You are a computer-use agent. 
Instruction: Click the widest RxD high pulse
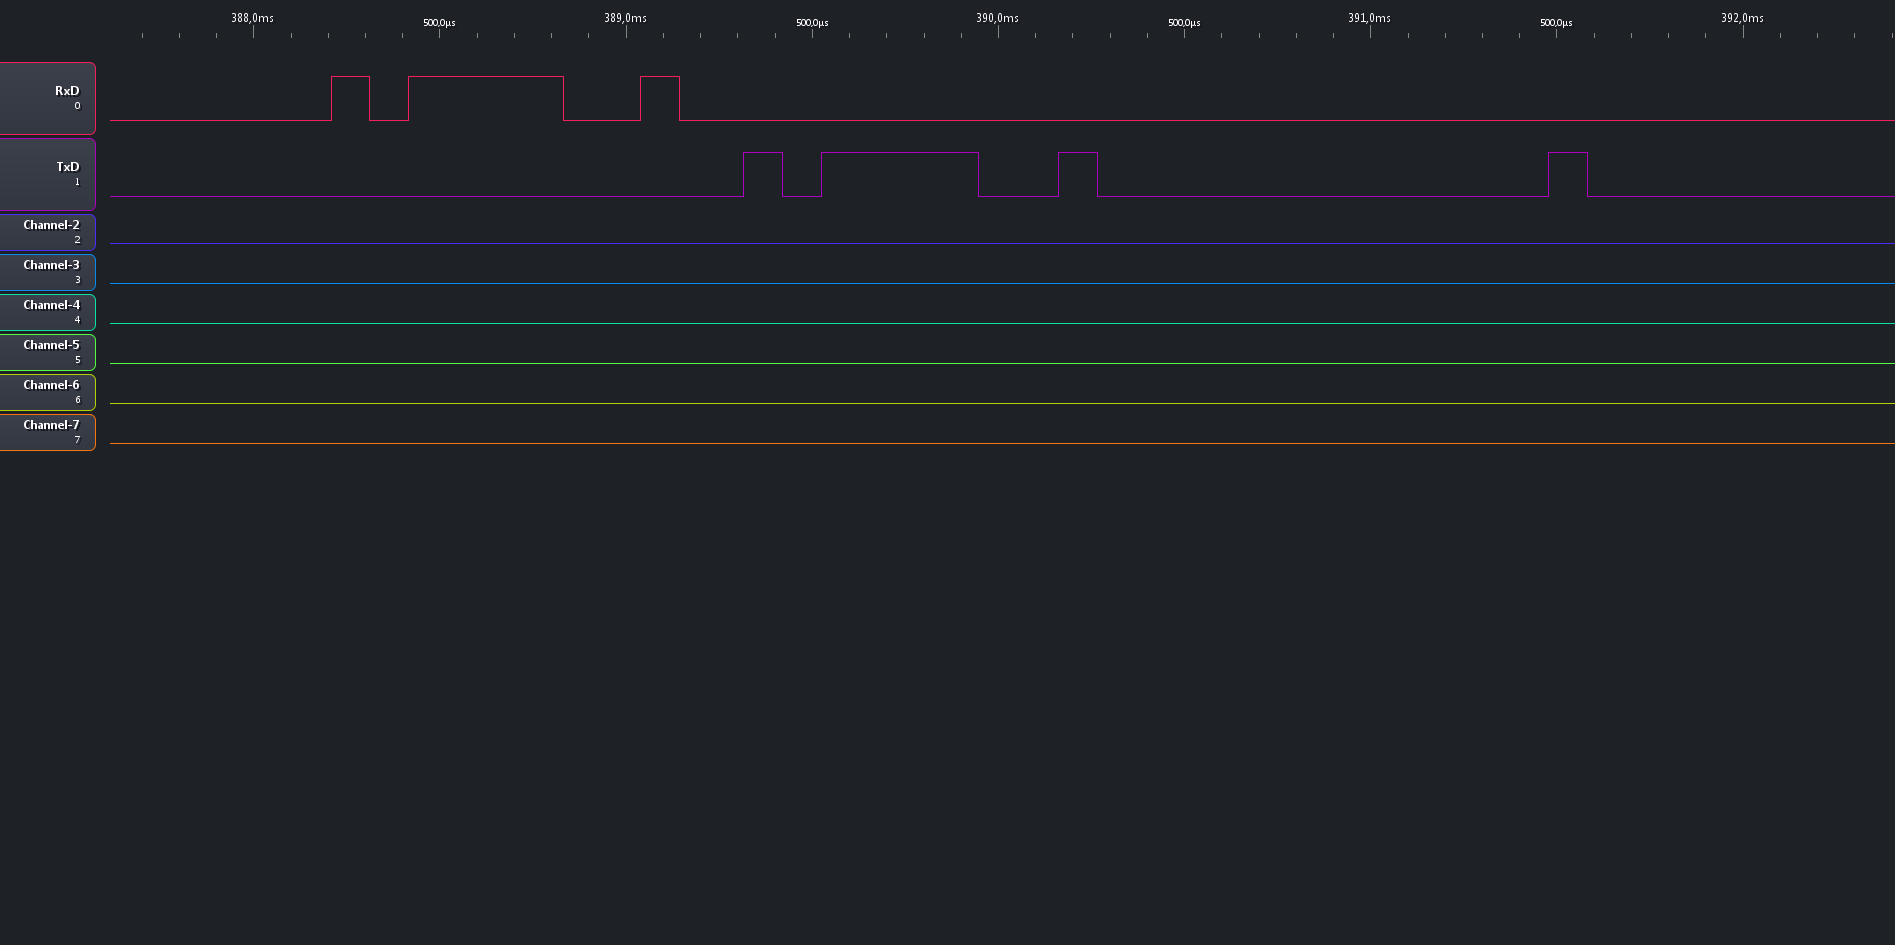(x=486, y=98)
